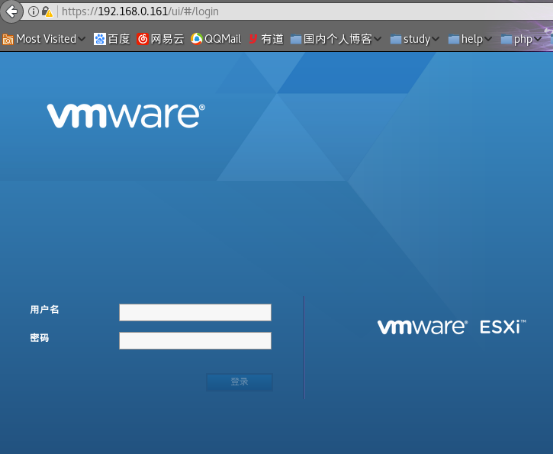The image size is (554, 454).
Task: Open the QQMail bookmark icon
Action: tap(196, 39)
